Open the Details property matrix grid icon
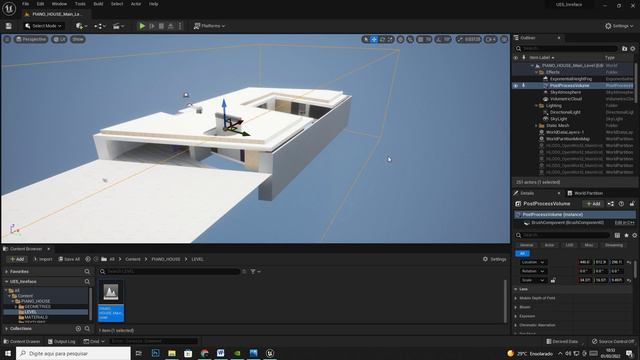This screenshot has height=360, width=640. pyautogui.click(x=617, y=235)
